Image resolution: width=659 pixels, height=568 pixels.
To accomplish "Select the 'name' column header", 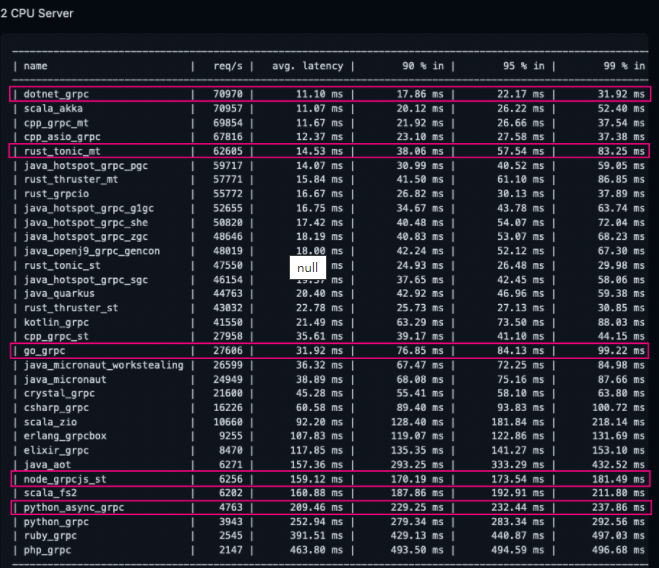I will coord(35,66).
